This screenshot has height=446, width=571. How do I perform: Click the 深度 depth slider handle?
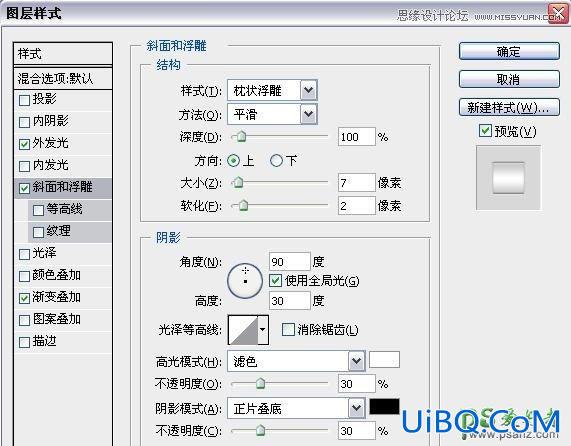241,137
